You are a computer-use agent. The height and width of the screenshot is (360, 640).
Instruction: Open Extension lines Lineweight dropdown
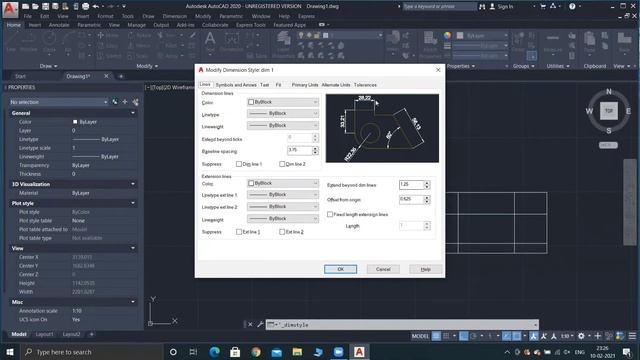[283, 219]
